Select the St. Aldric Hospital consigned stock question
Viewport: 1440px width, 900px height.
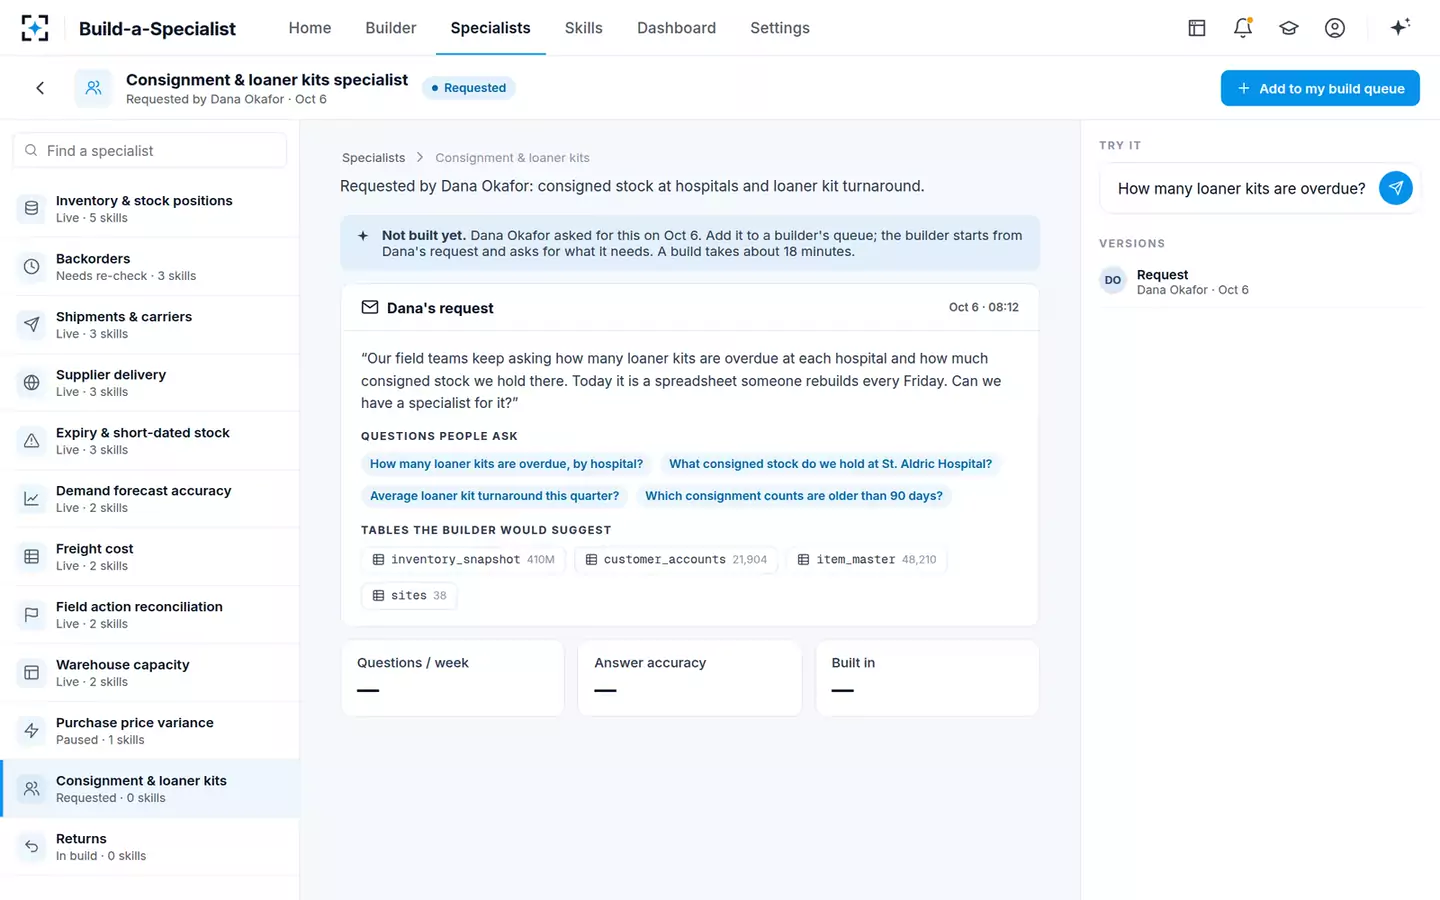pyautogui.click(x=831, y=464)
